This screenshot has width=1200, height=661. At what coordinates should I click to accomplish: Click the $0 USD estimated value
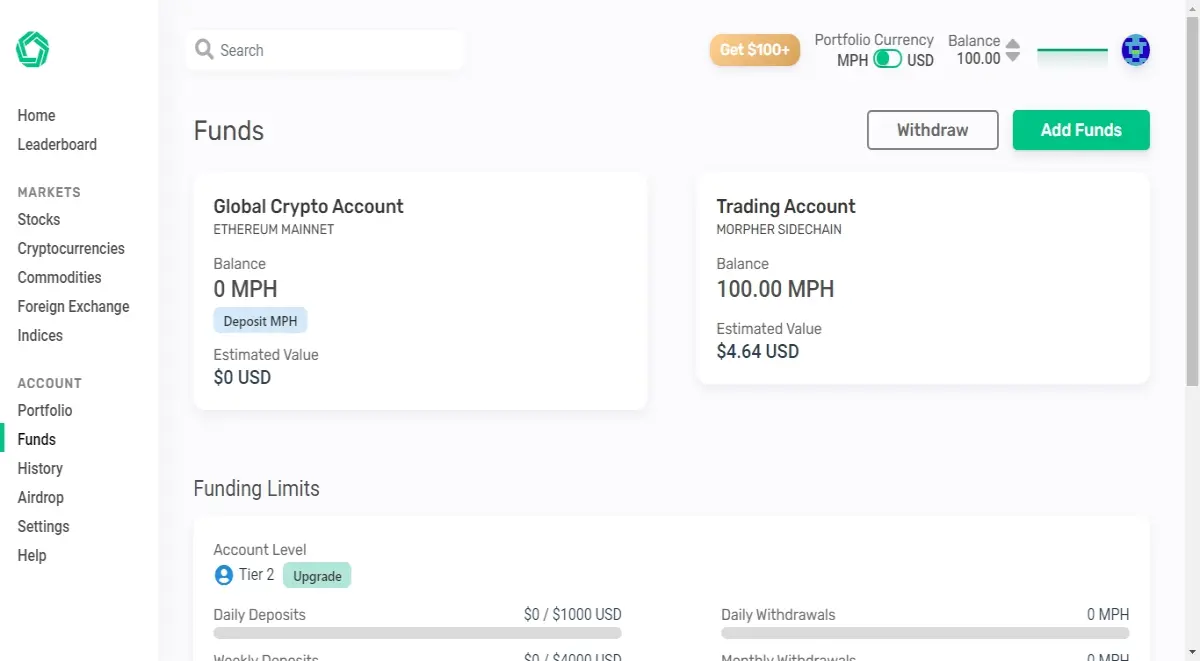242,378
